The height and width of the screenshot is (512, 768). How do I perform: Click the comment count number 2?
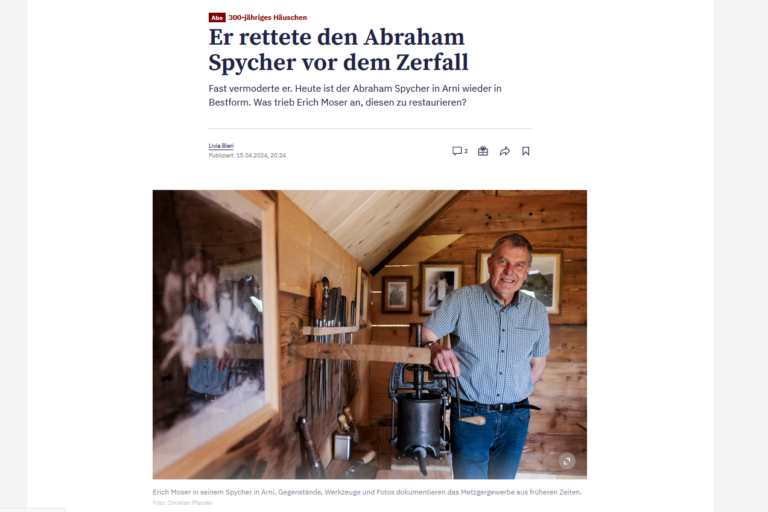(x=466, y=151)
